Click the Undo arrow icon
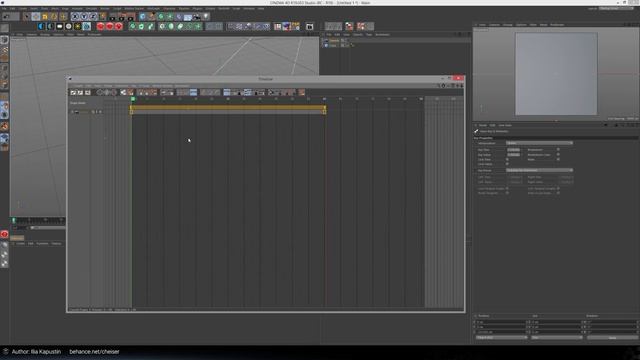The image size is (640, 360). coord(6,17)
